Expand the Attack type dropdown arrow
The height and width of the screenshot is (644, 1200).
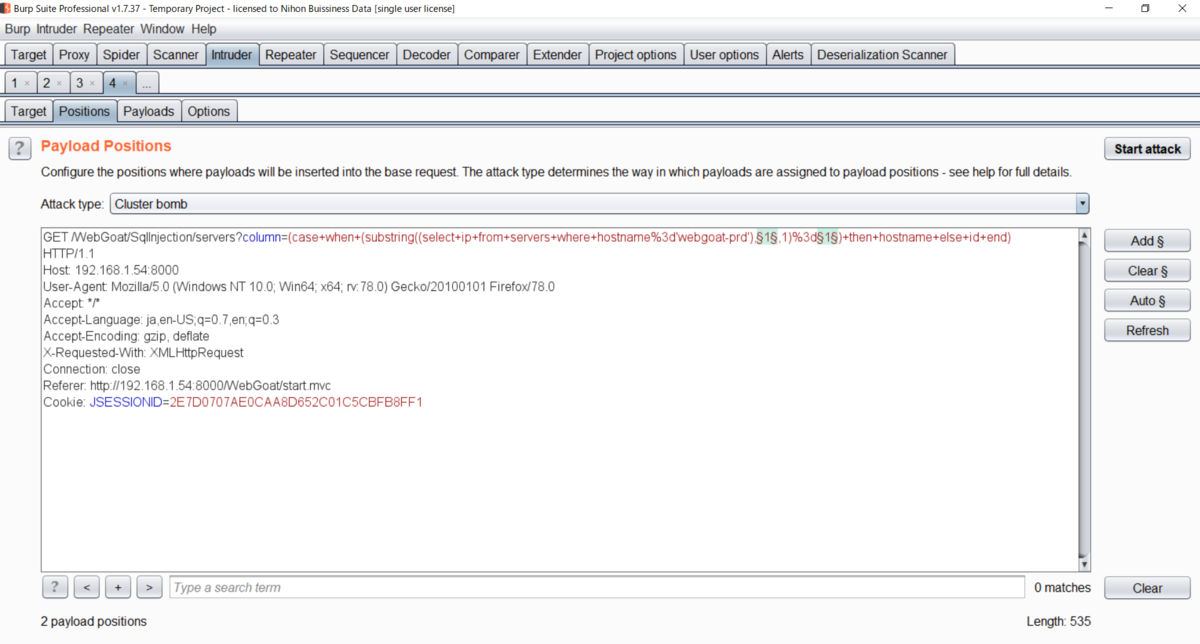pyautogui.click(x=1082, y=204)
